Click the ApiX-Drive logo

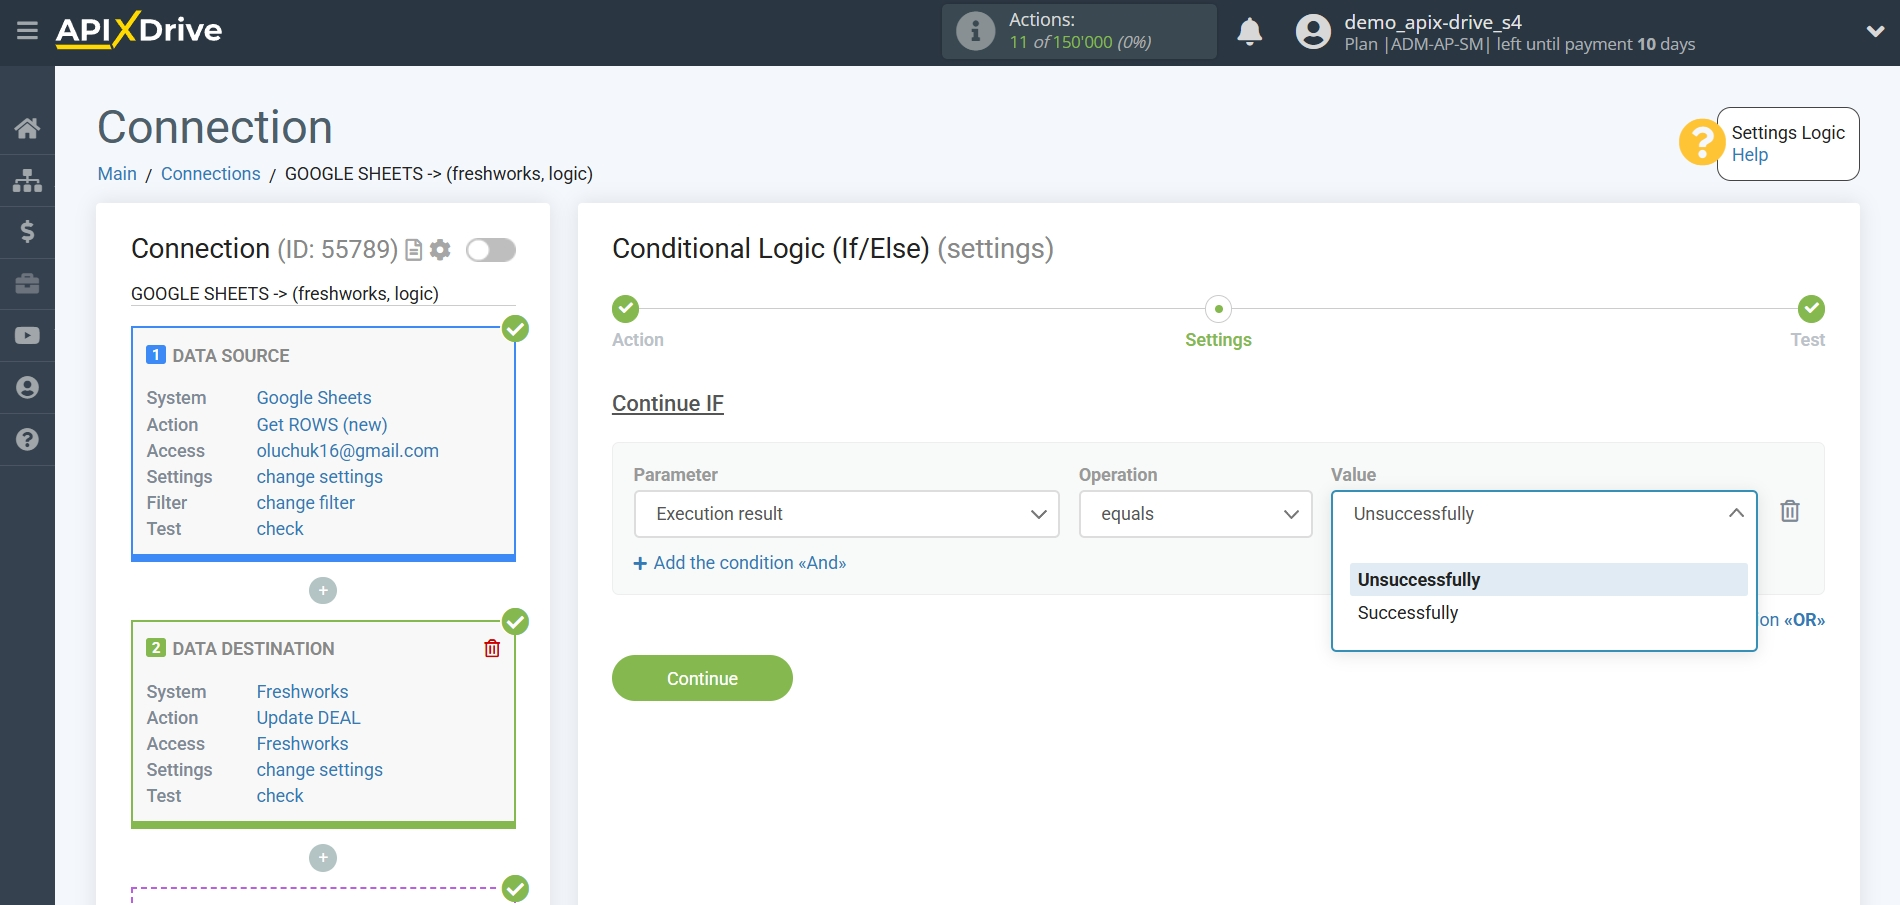139,30
